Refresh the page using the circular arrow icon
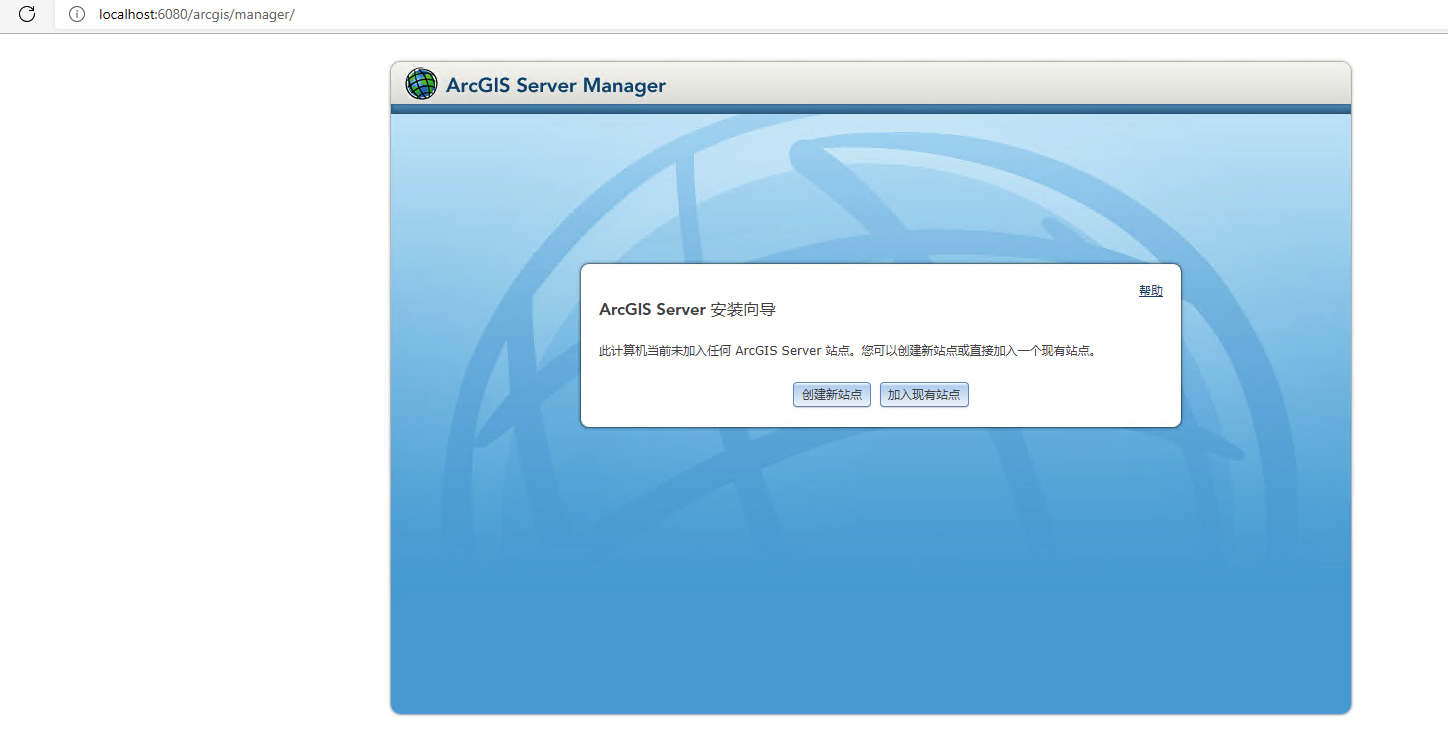 (26, 14)
